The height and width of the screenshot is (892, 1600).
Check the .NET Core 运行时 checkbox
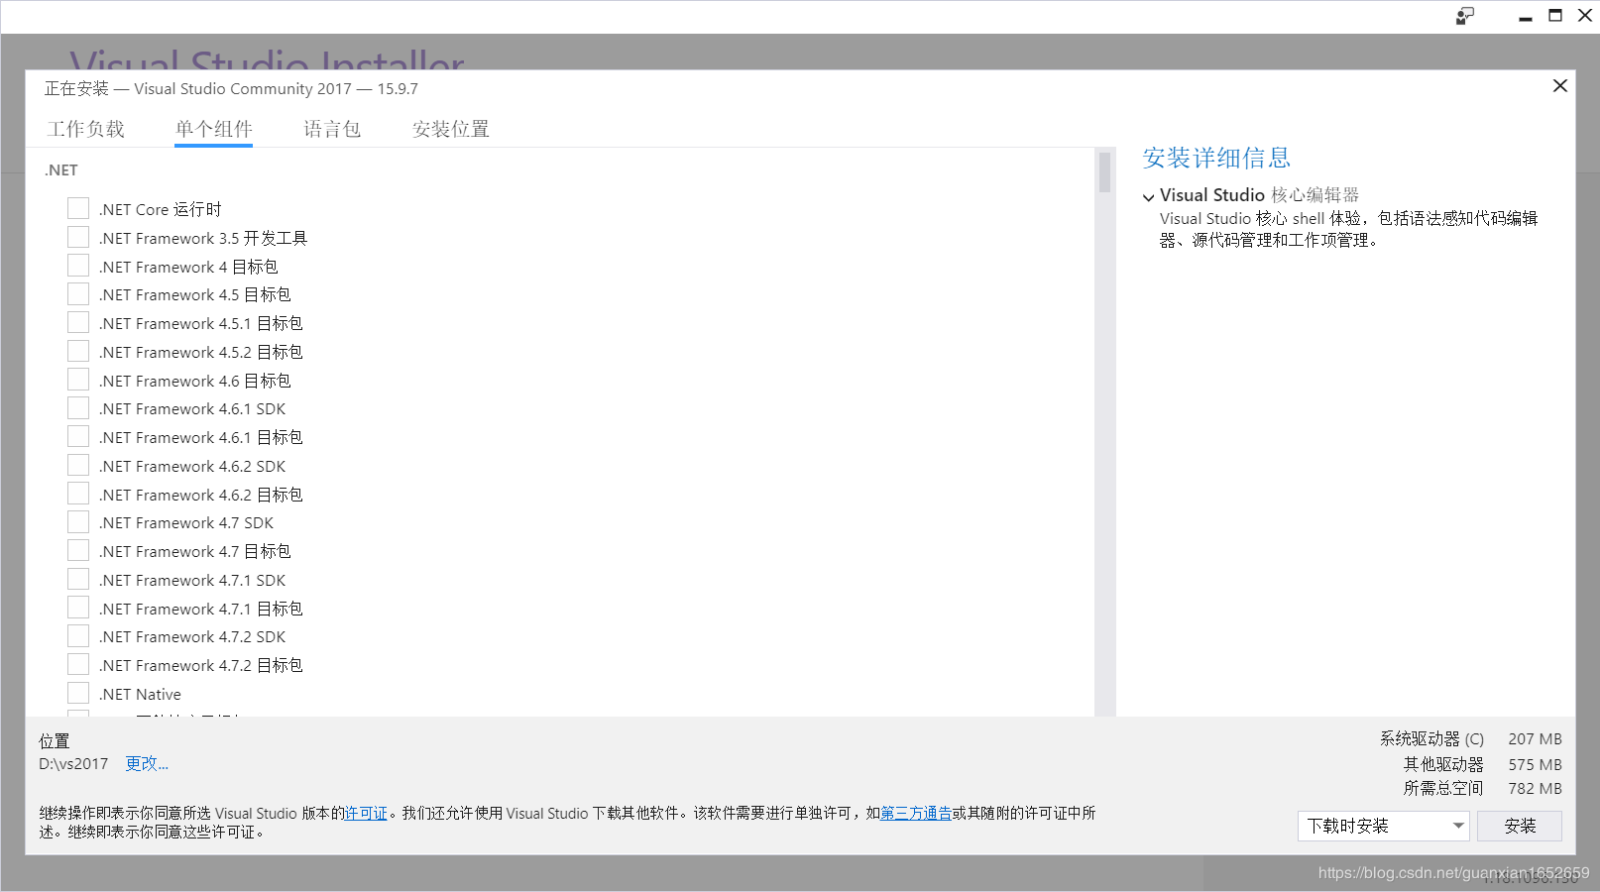pos(78,208)
